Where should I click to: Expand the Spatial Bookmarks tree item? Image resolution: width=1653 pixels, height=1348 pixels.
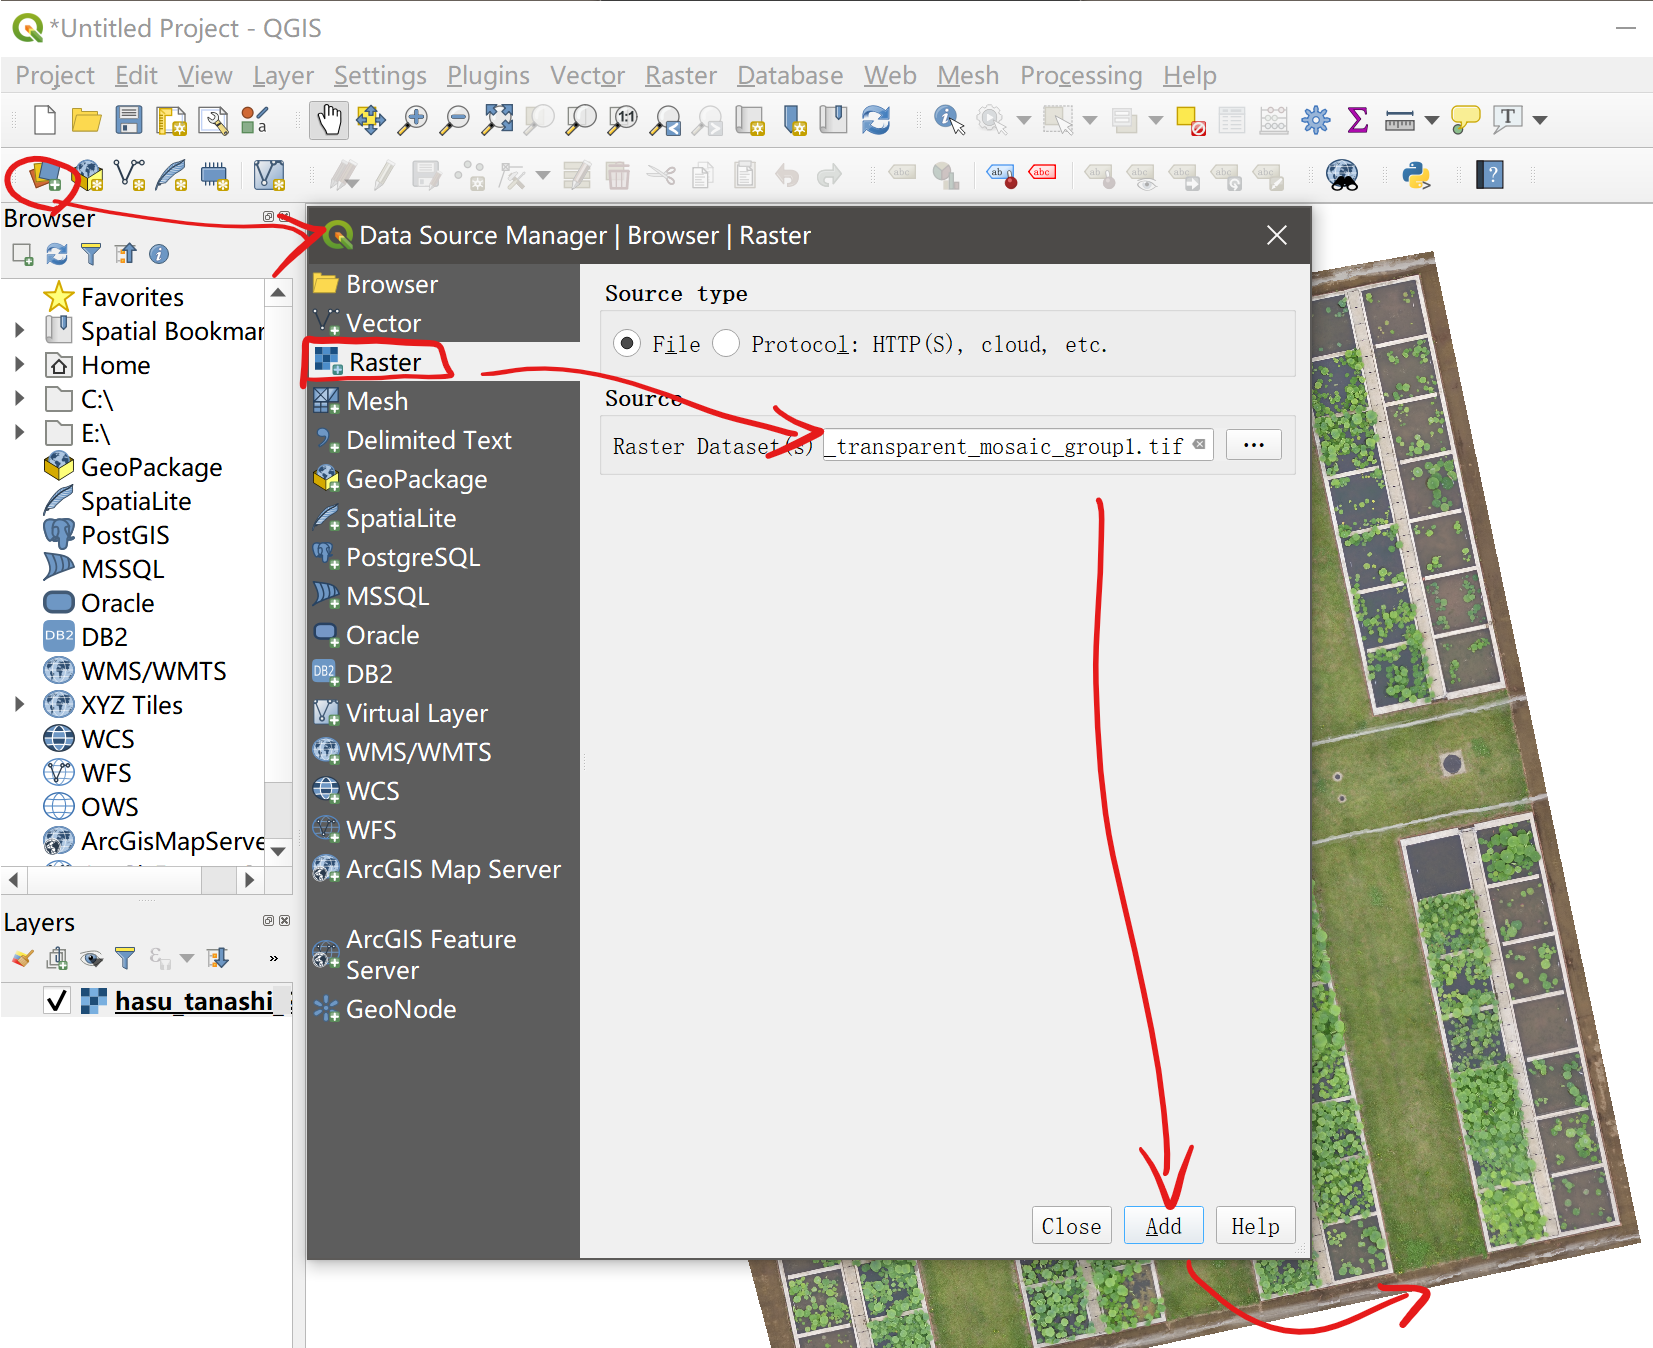pos(19,330)
